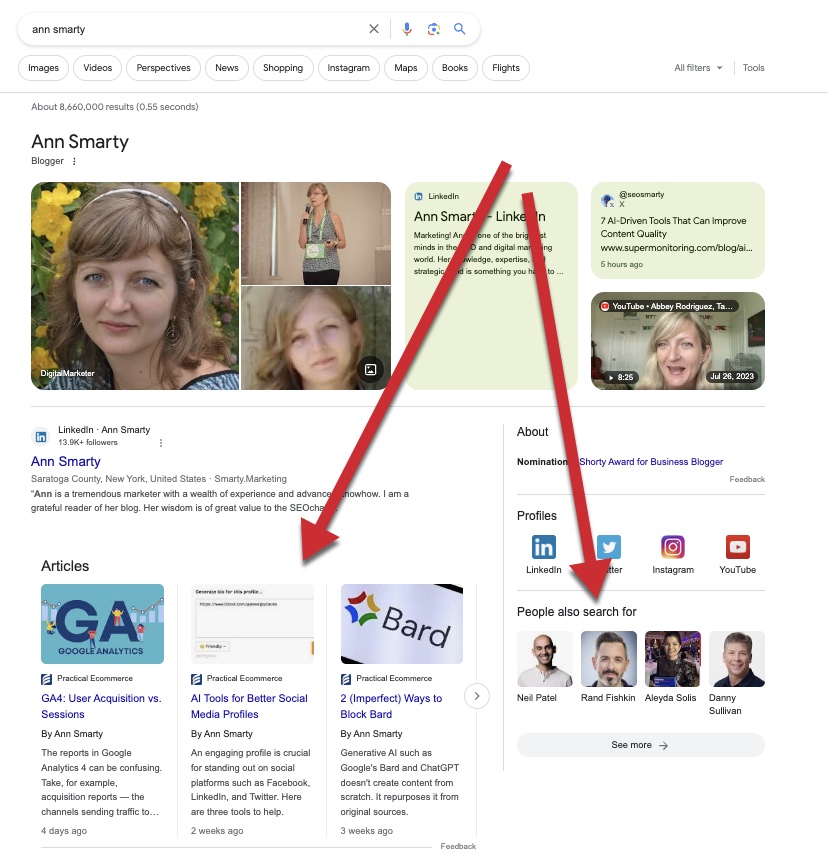The width and height of the screenshot is (828, 854).
Task: Open the Twitter profile icon
Action: coord(608,547)
